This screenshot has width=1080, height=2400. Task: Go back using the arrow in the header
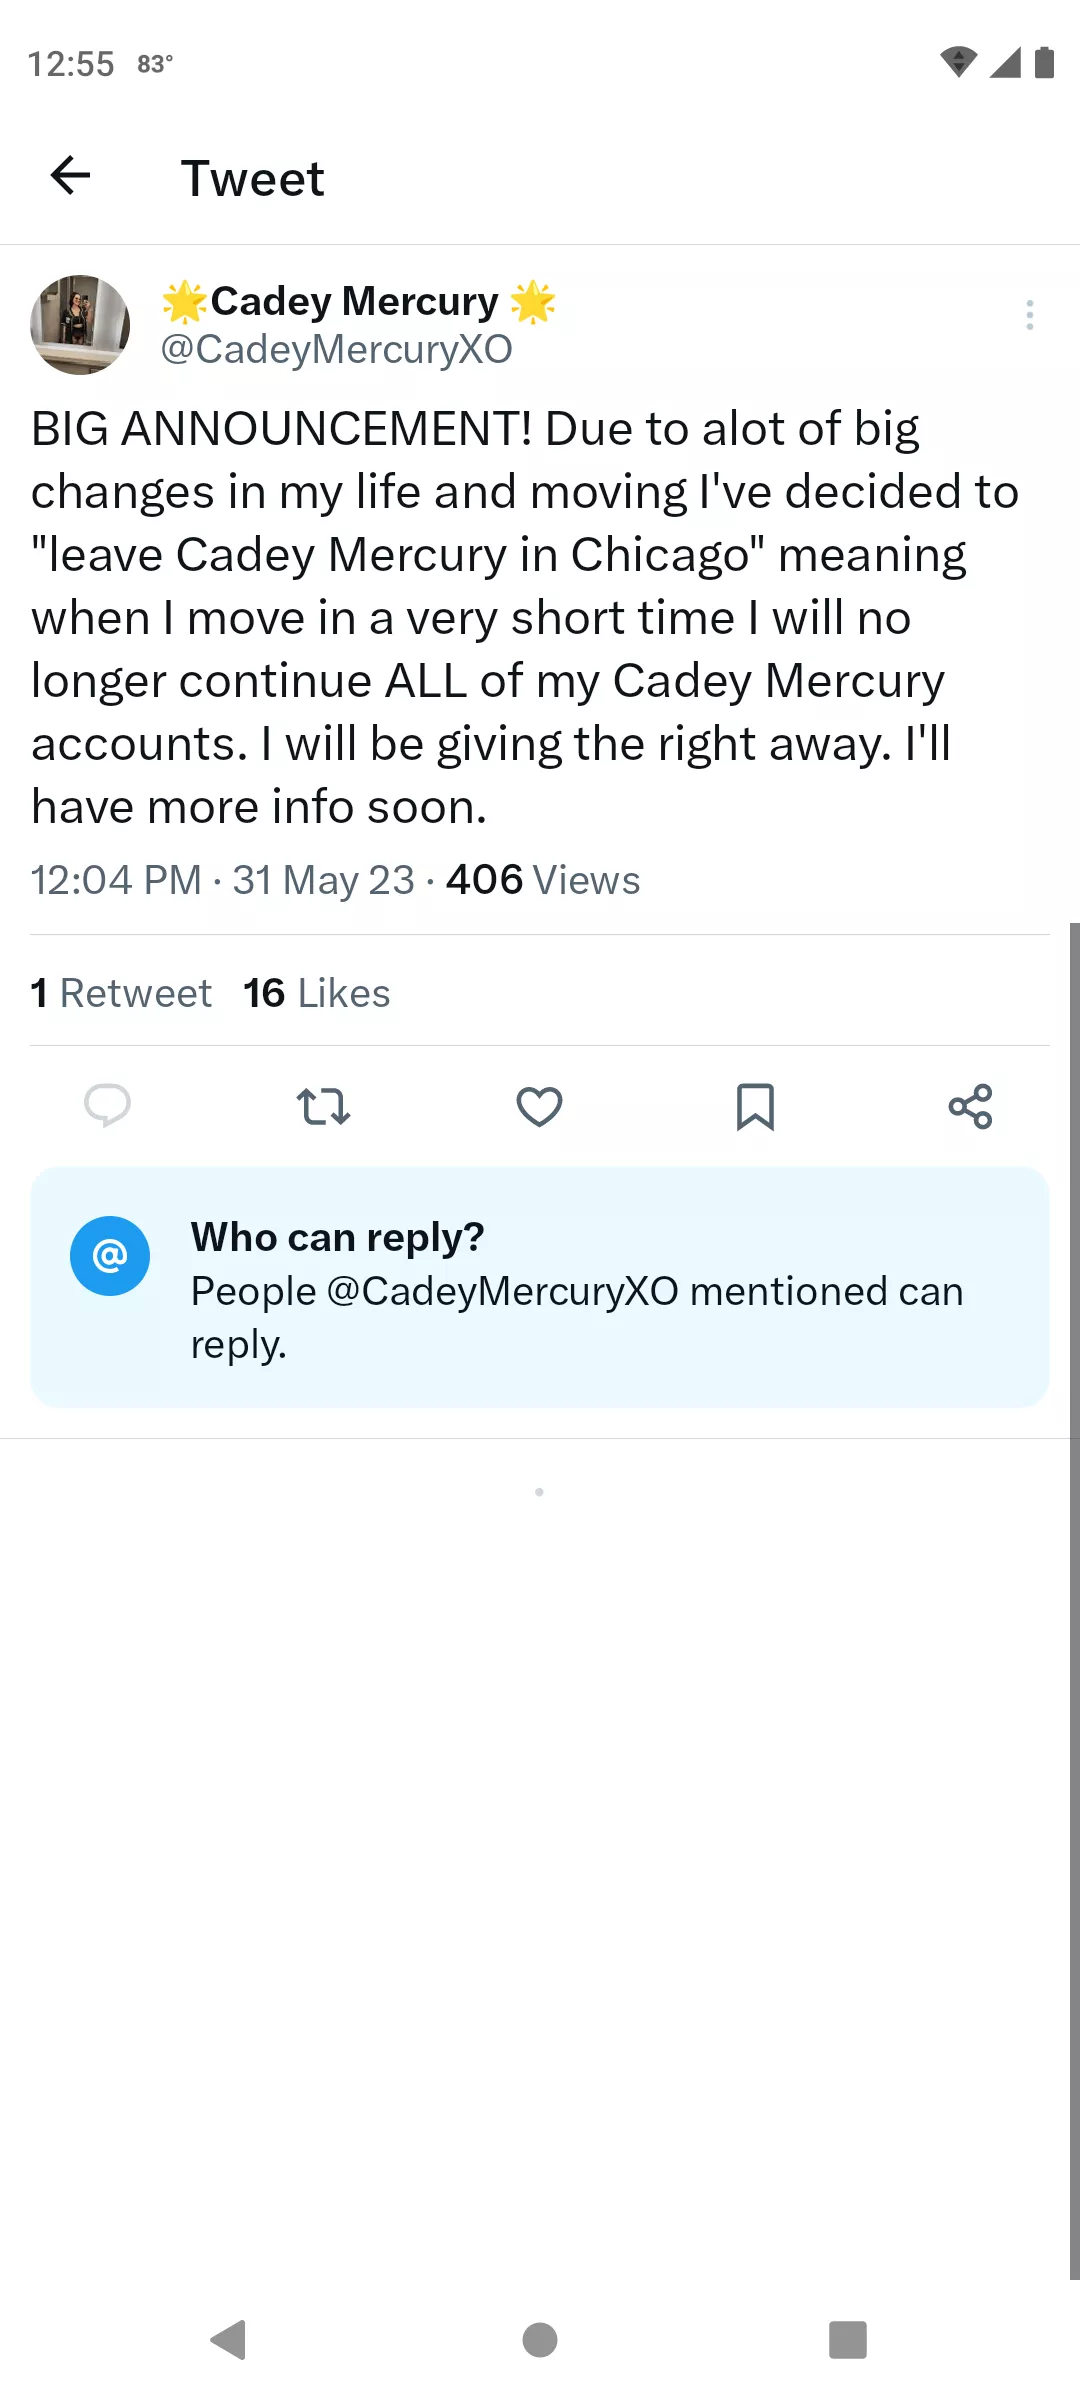pos(70,176)
